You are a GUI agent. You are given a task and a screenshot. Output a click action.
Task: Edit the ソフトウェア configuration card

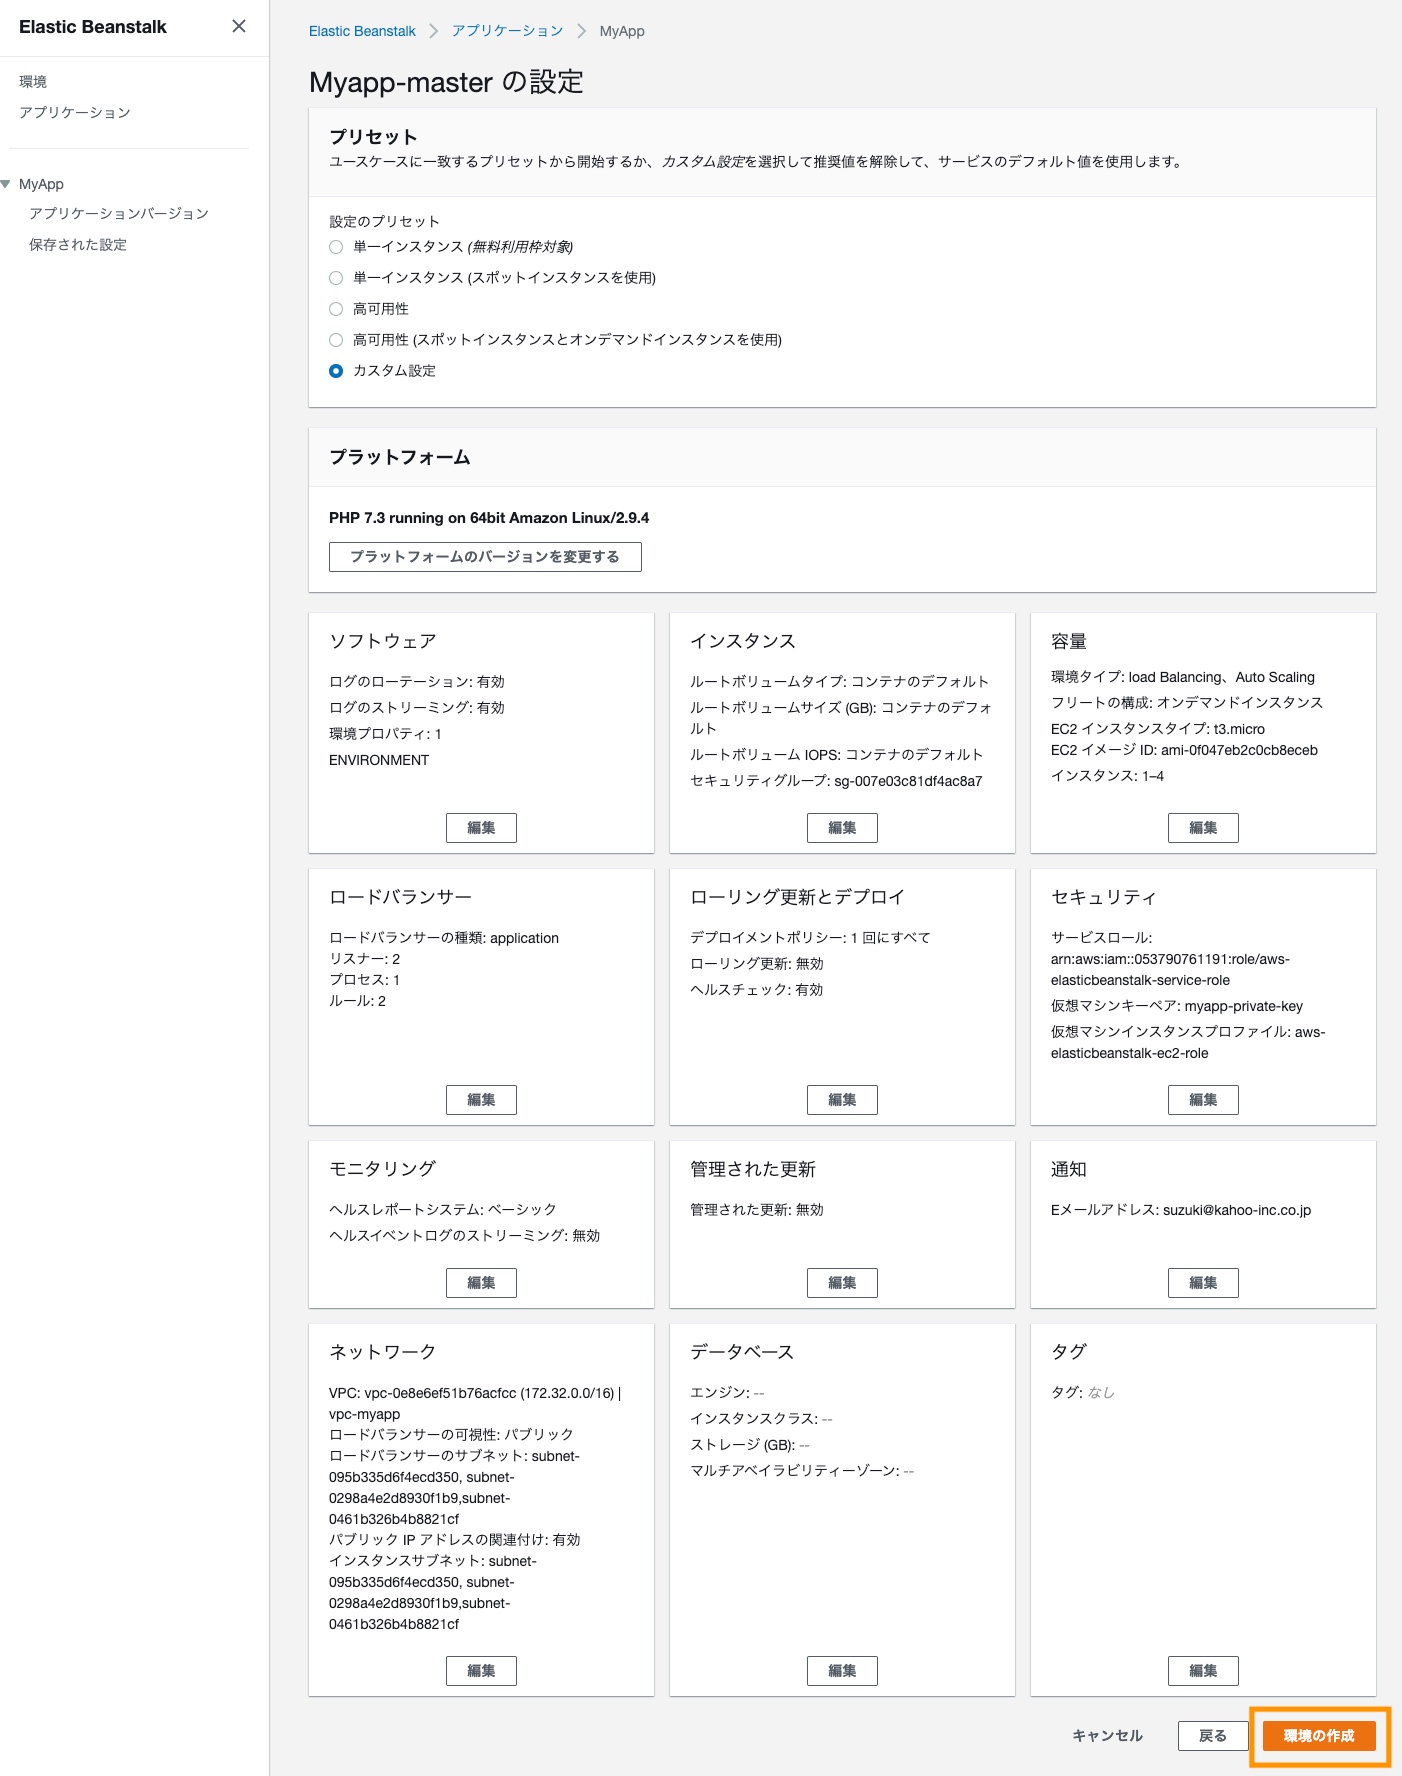click(481, 828)
